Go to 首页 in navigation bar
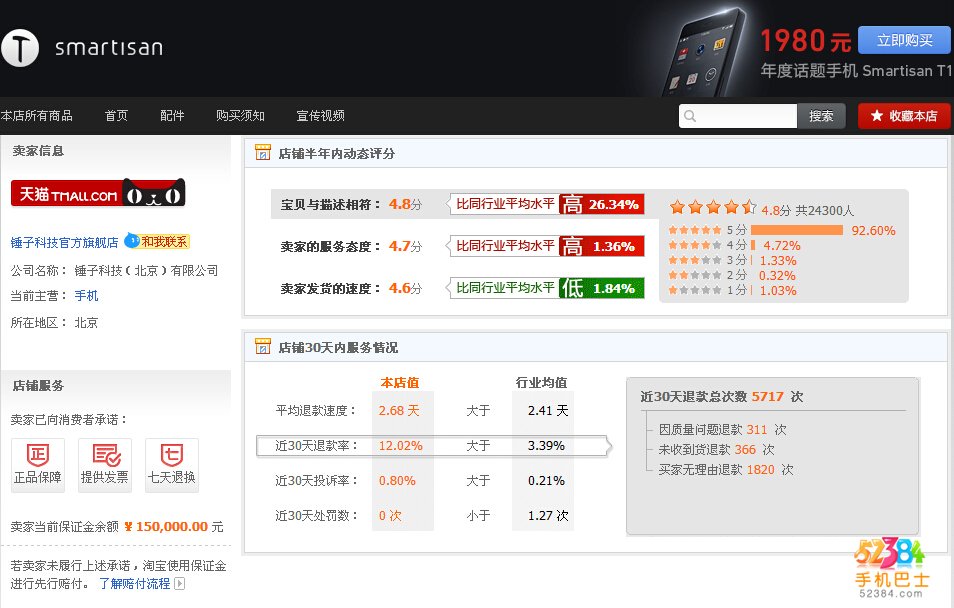 point(116,116)
